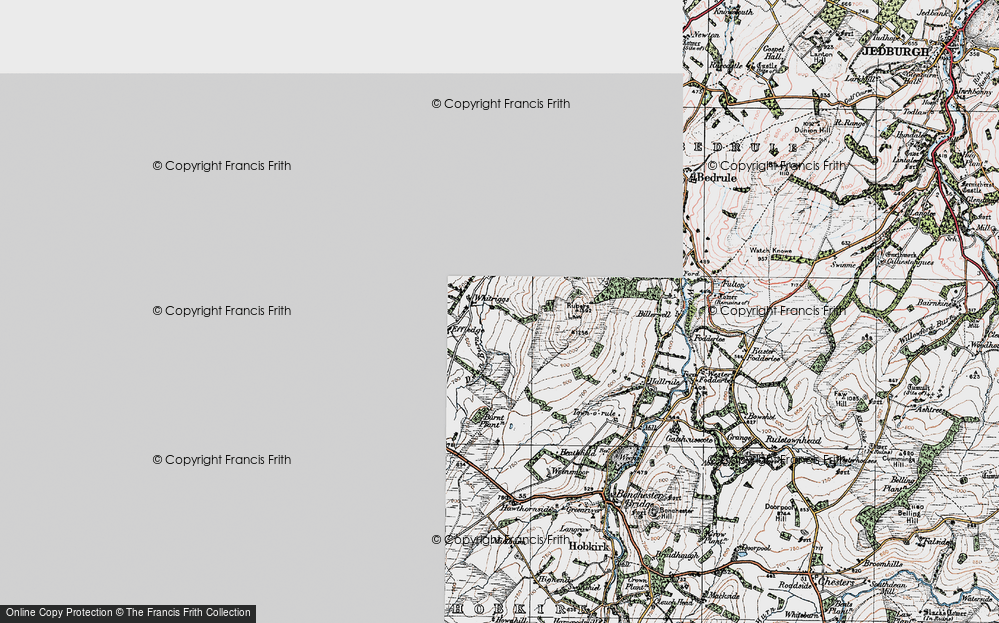Pick the Chesters place name
The image size is (999, 623).
point(836,582)
